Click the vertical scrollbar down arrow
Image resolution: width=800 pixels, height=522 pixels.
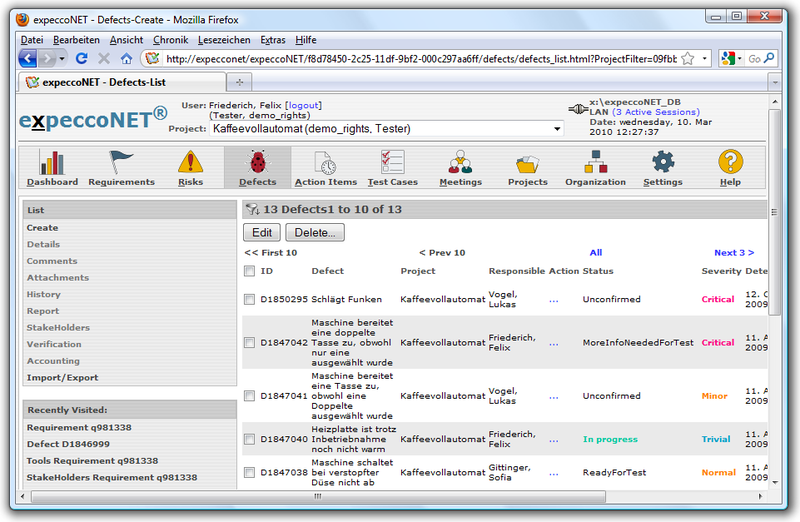pyautogui.click(x=774, y=482)
